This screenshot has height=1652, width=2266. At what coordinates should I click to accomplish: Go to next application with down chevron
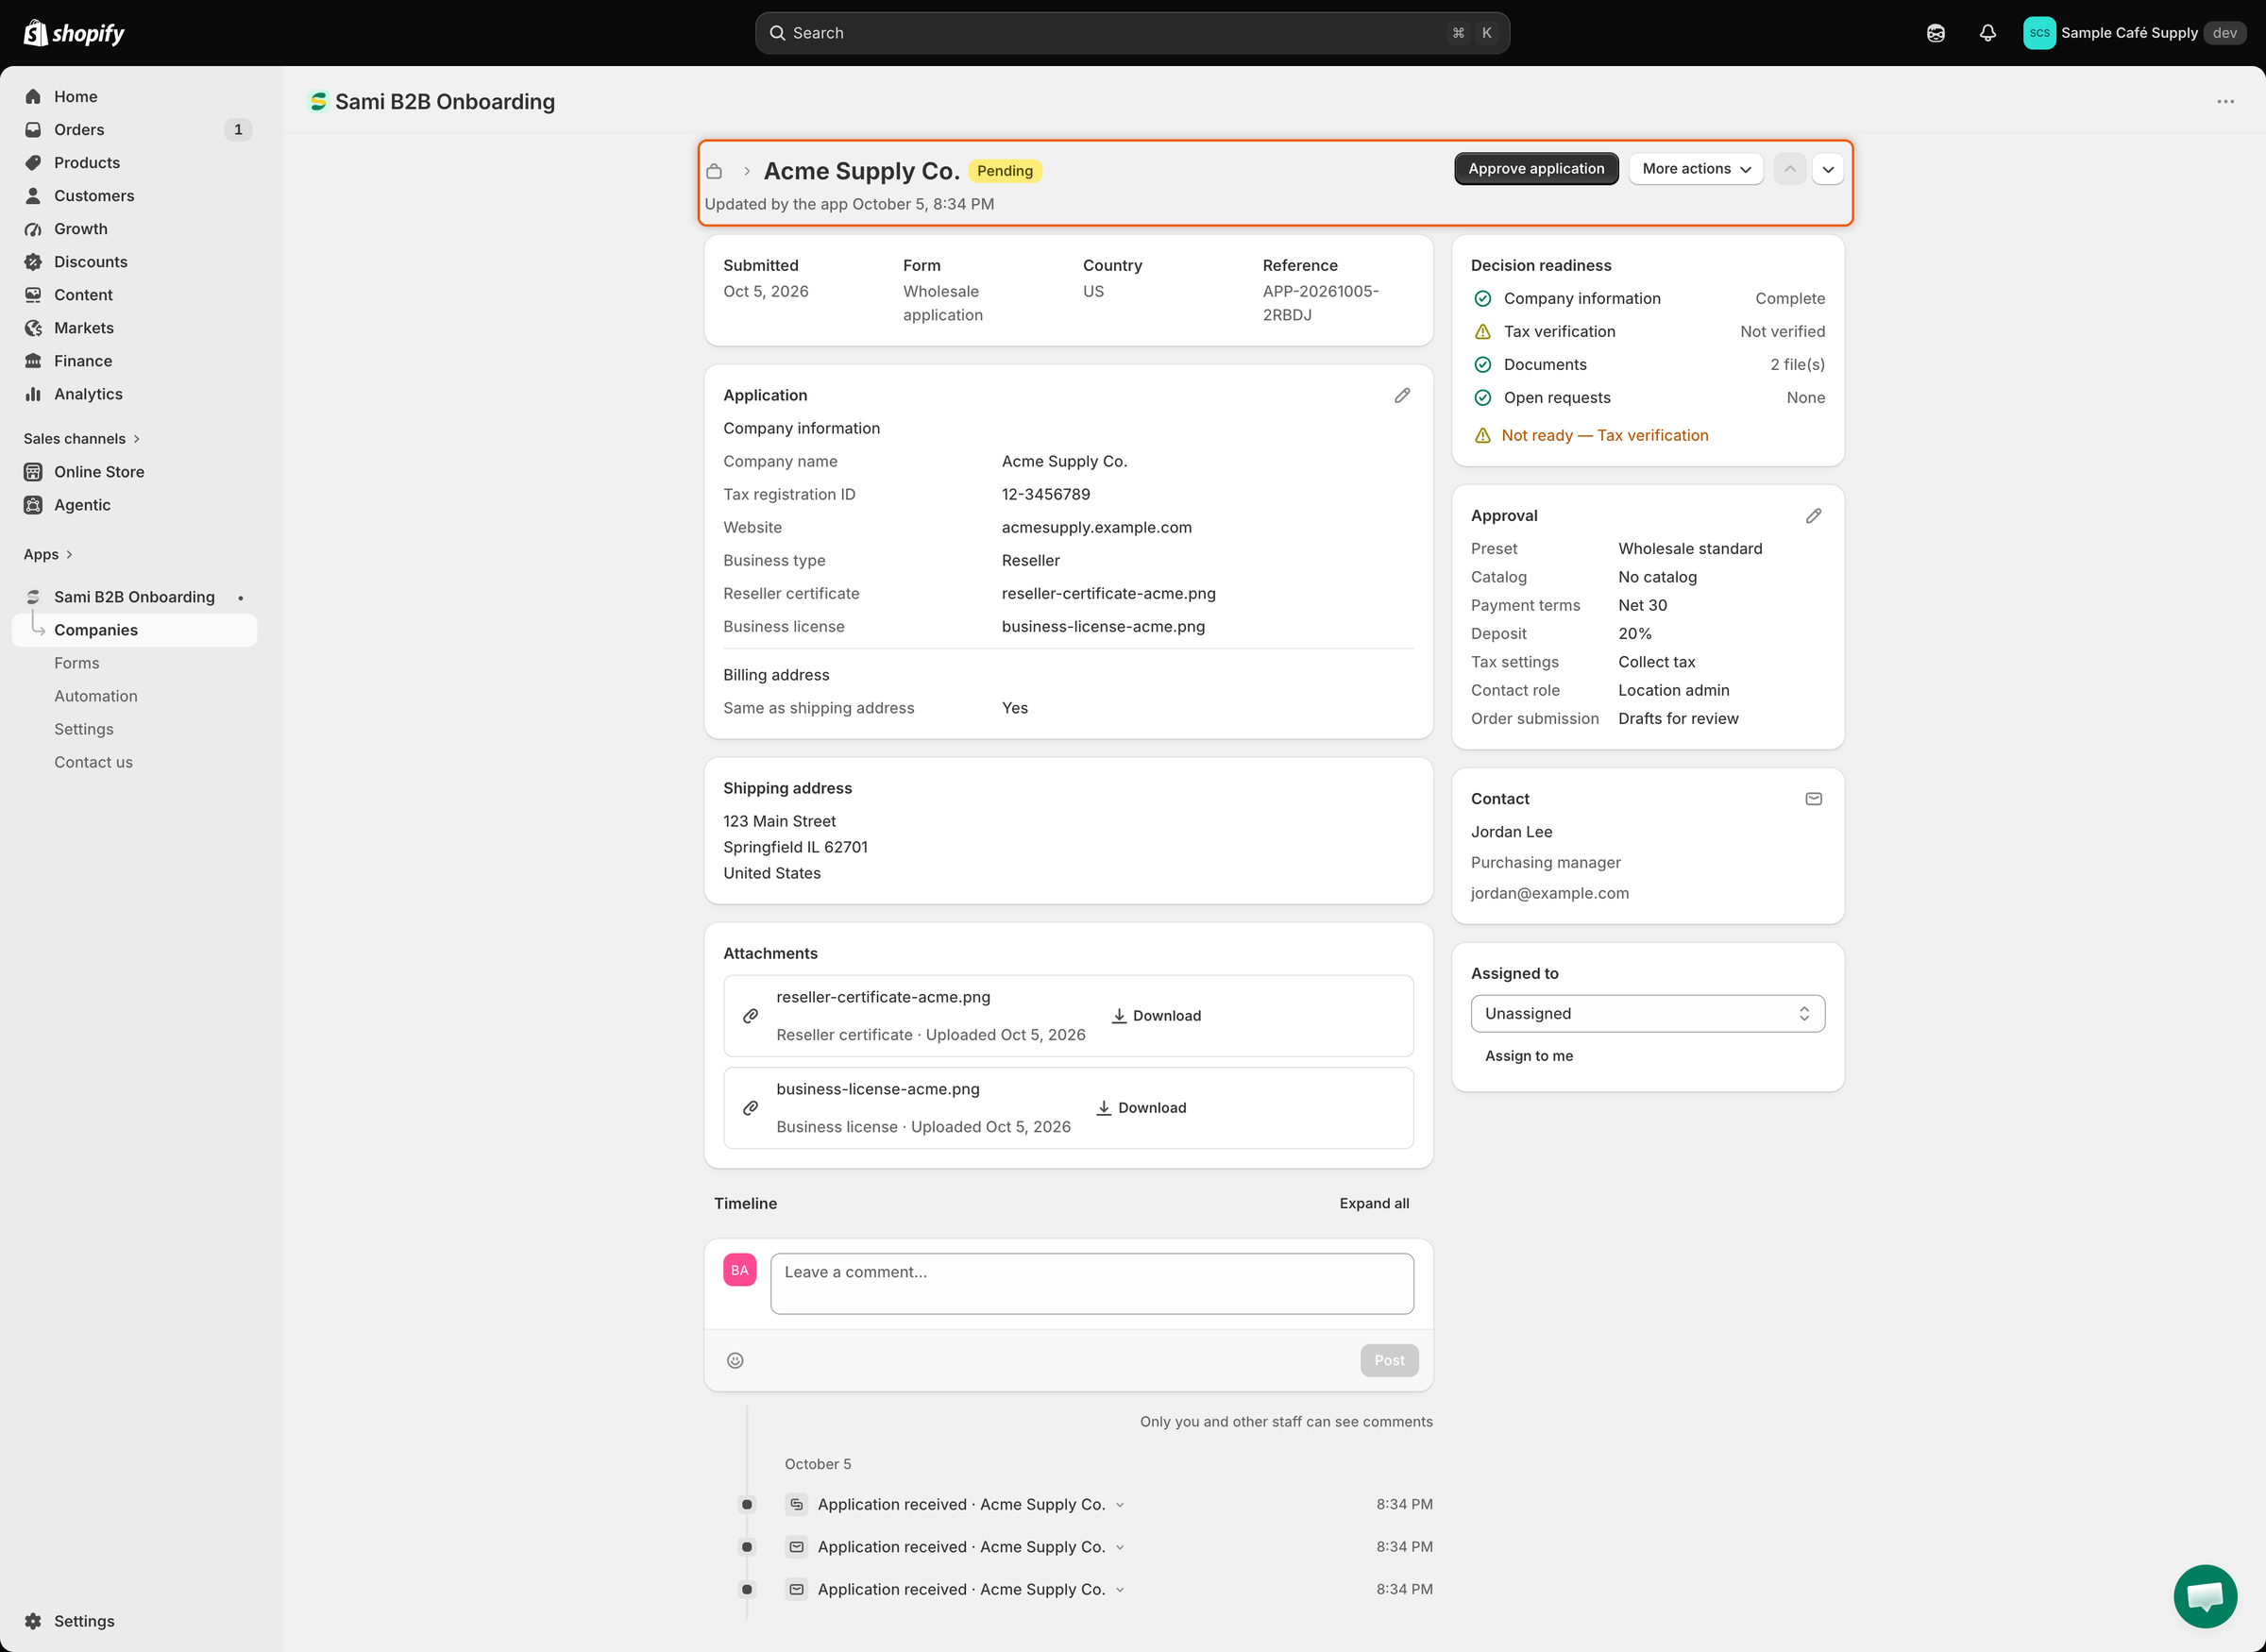pos(1827,169)
